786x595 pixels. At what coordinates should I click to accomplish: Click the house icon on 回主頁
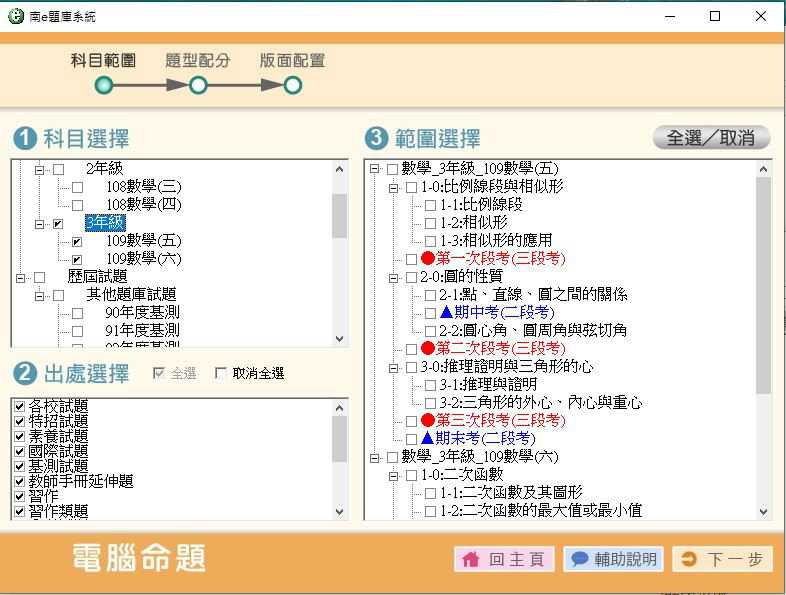point(470,559)
